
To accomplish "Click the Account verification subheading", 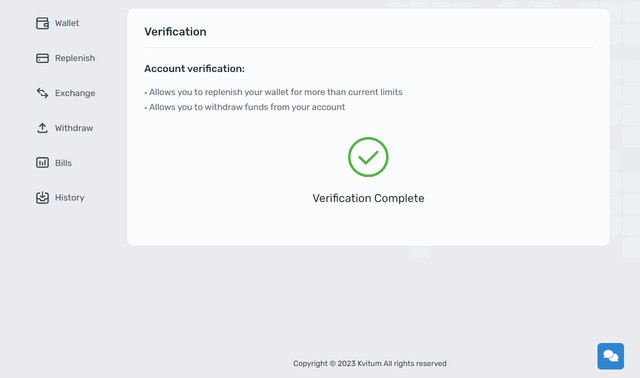I will (194, 69).
